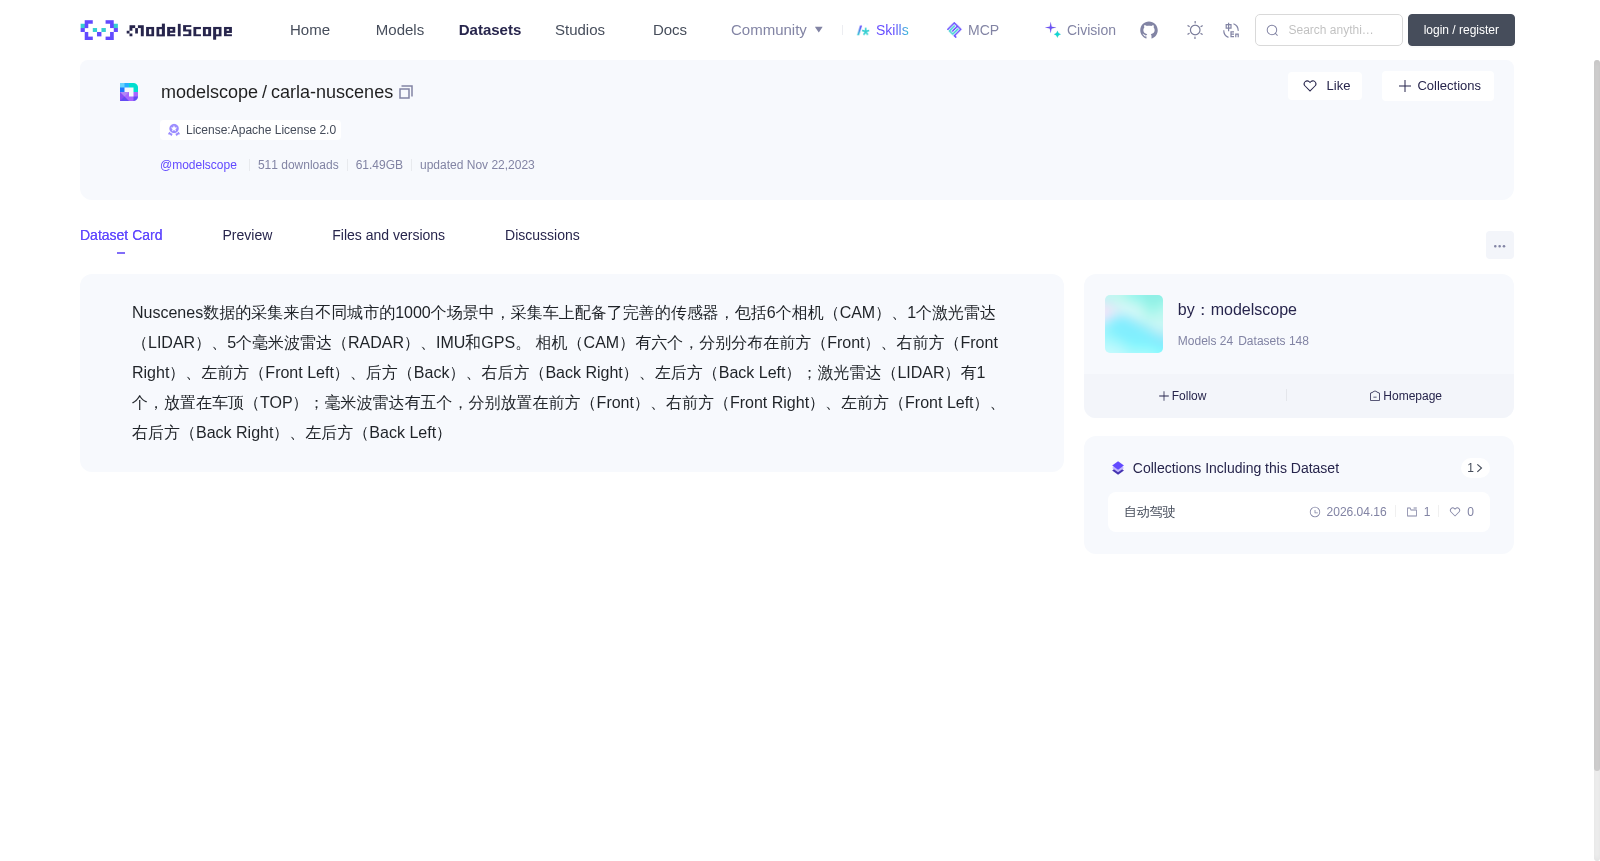Click the Models 24 count text

(1205, 341)
